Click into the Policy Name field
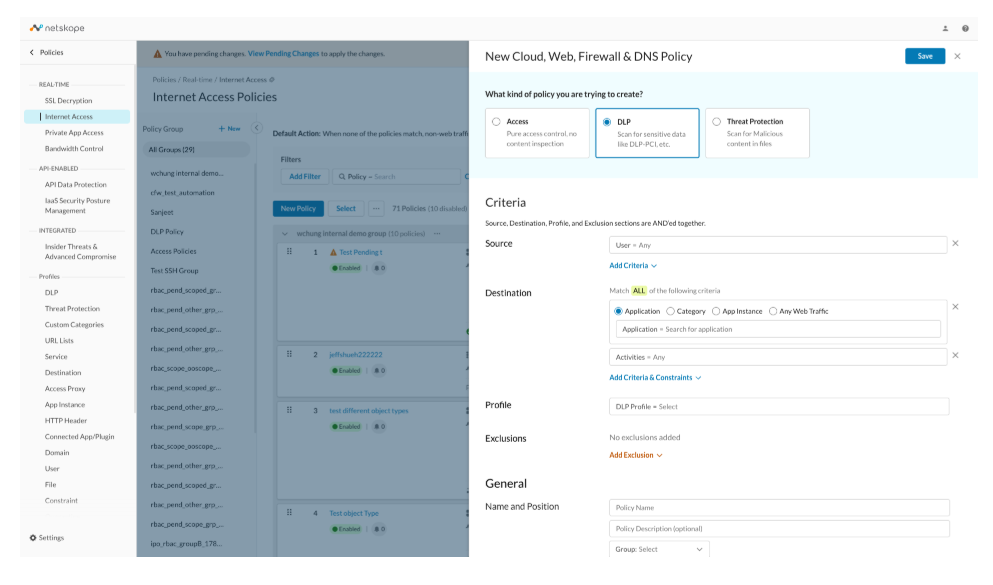 (779, 508)
